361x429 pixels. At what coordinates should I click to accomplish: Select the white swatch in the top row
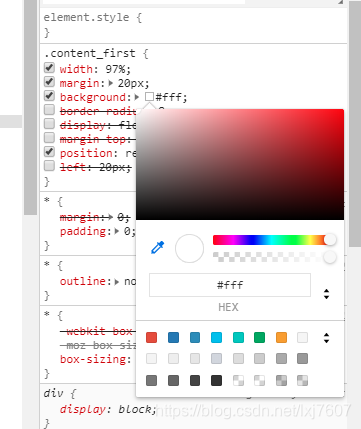point(302,337)
